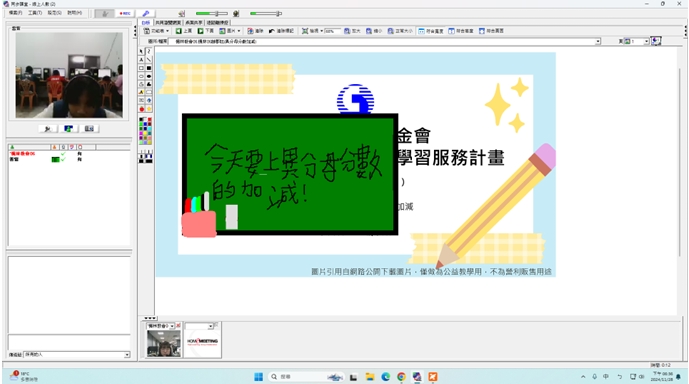Image resolution: width=689 pixels, height=384 pixels.
Task: Click the normal size (正常大小) button
Action: coord(400,31)
